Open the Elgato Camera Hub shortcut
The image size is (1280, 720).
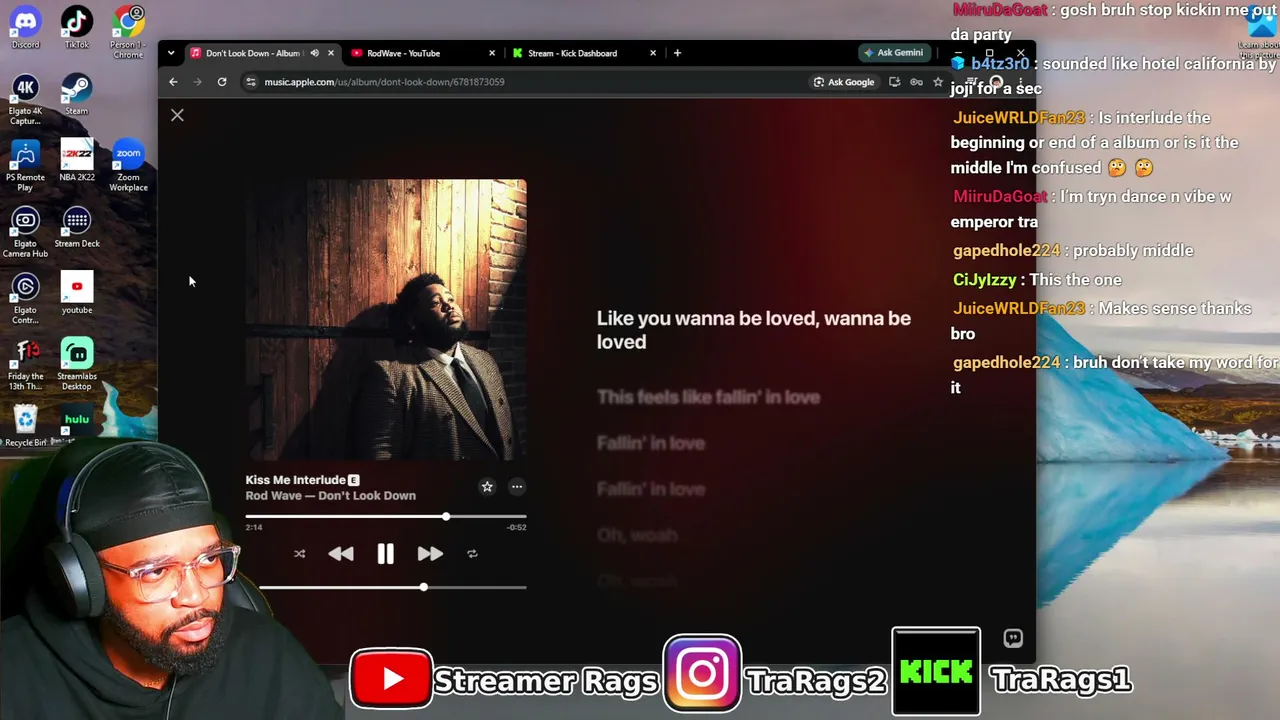coord(26,232)
